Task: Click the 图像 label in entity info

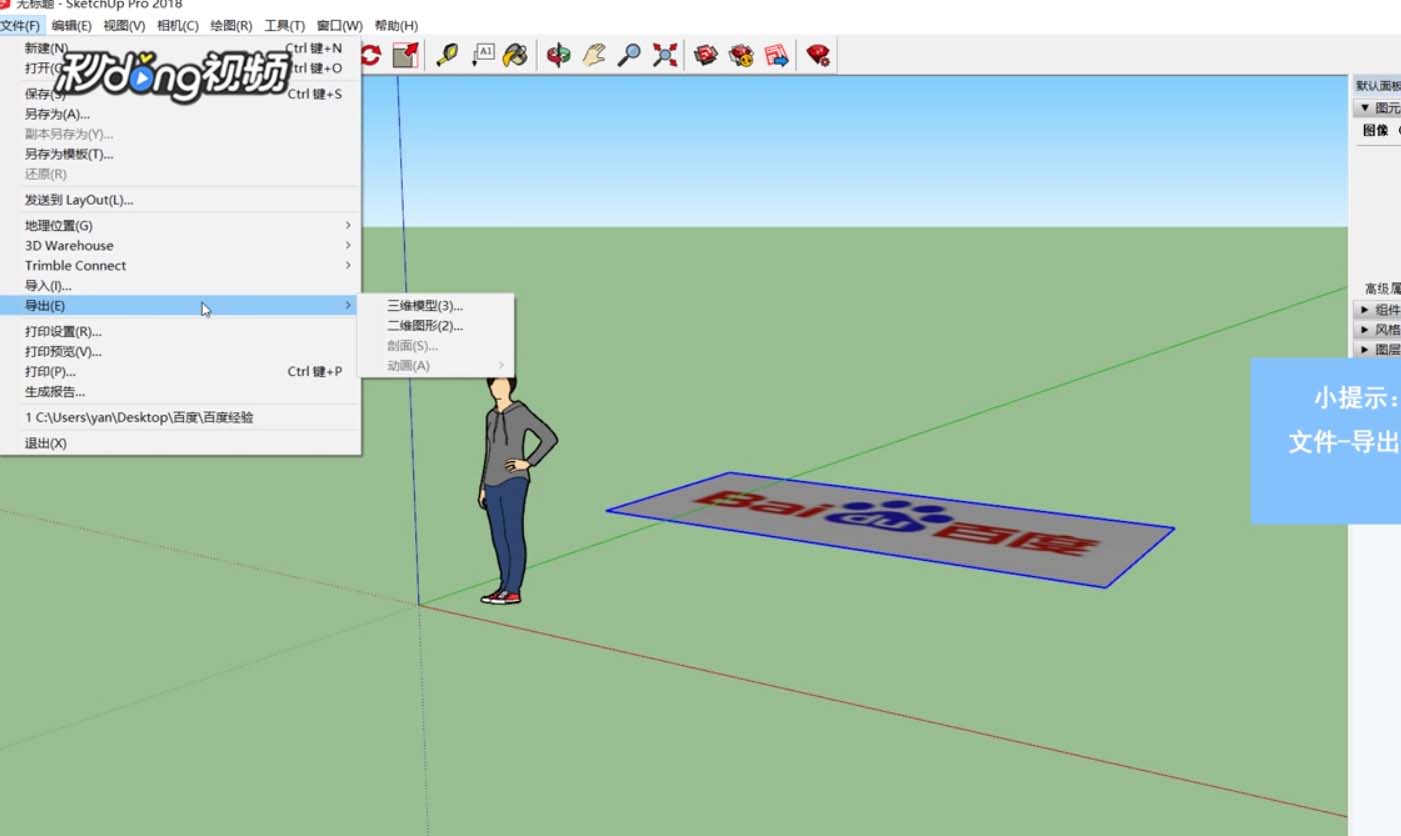Action: (1376, 130)
